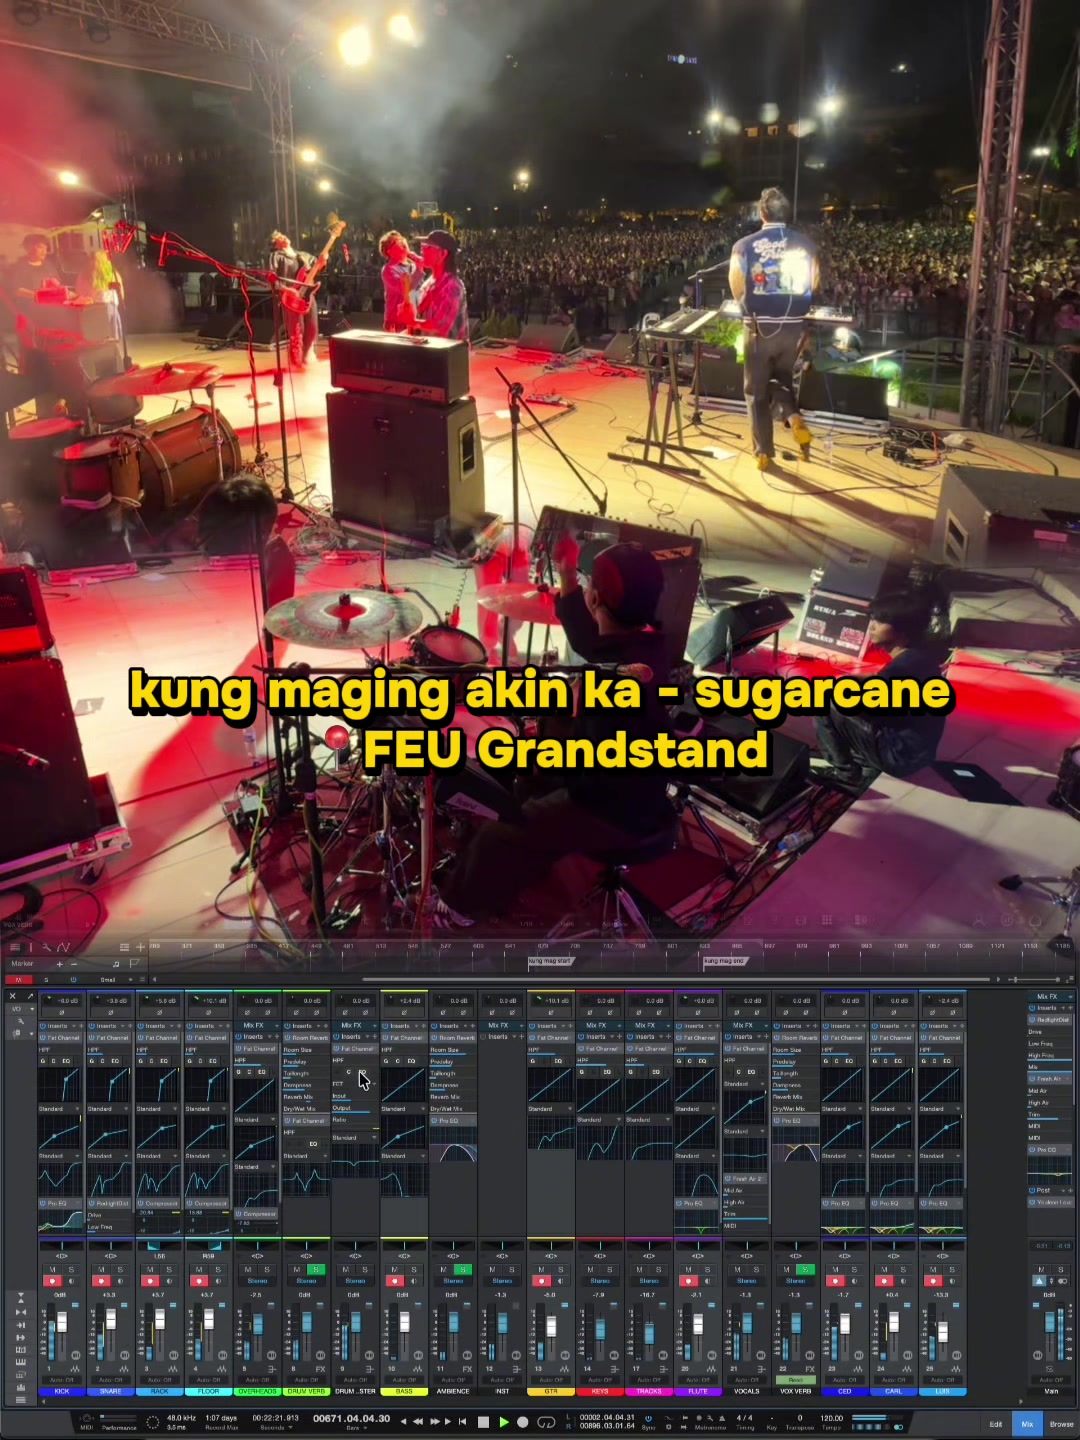This screenshot has height=1440, width=1080.
Task: Open Read automation dropdown on VOX VERB
Action: coord(796,1380)
